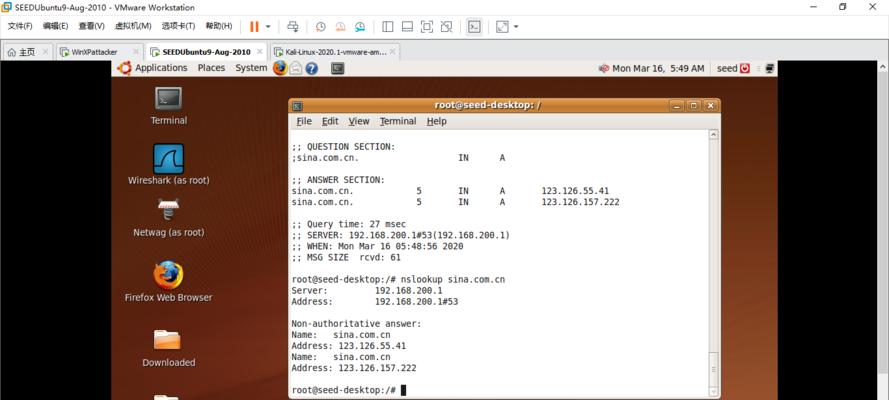The image size is (889, 400).
Task: Open the dropdown arrow beside the stretch display icon
Action: [516, 27]
